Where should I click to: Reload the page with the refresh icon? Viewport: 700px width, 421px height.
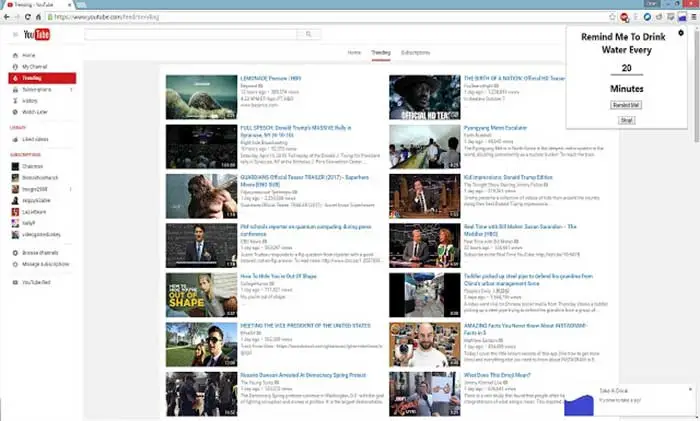[x=28, y=17]
